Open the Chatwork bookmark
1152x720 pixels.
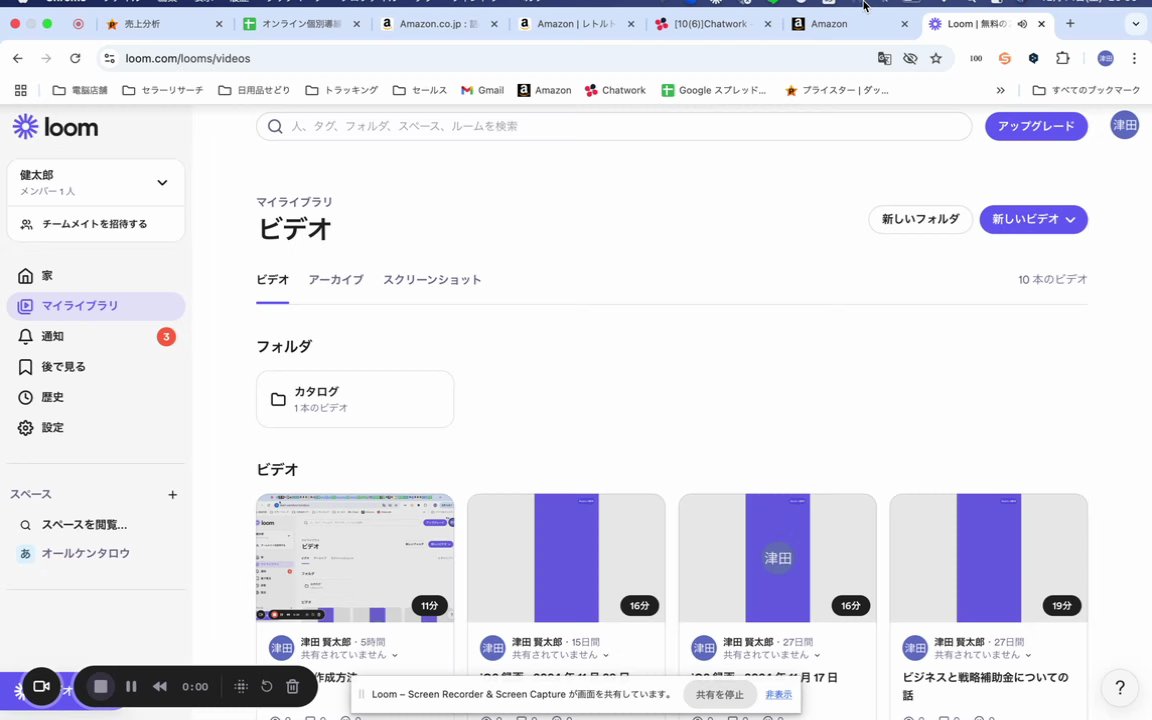click(615, 90)
